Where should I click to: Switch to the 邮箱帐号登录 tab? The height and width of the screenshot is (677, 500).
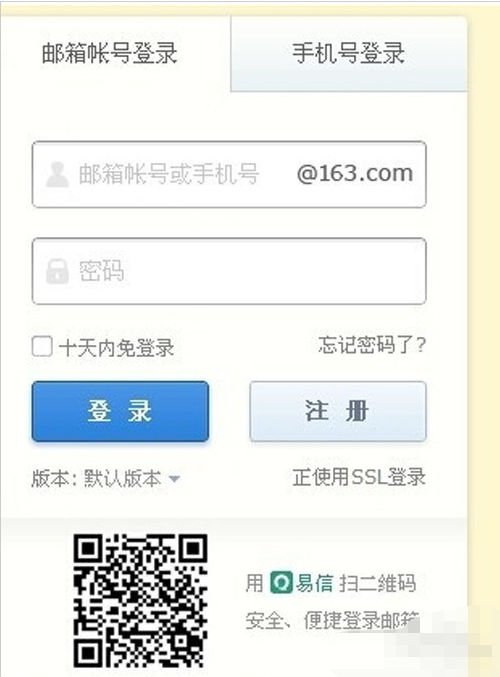click(x=109, y=54)
